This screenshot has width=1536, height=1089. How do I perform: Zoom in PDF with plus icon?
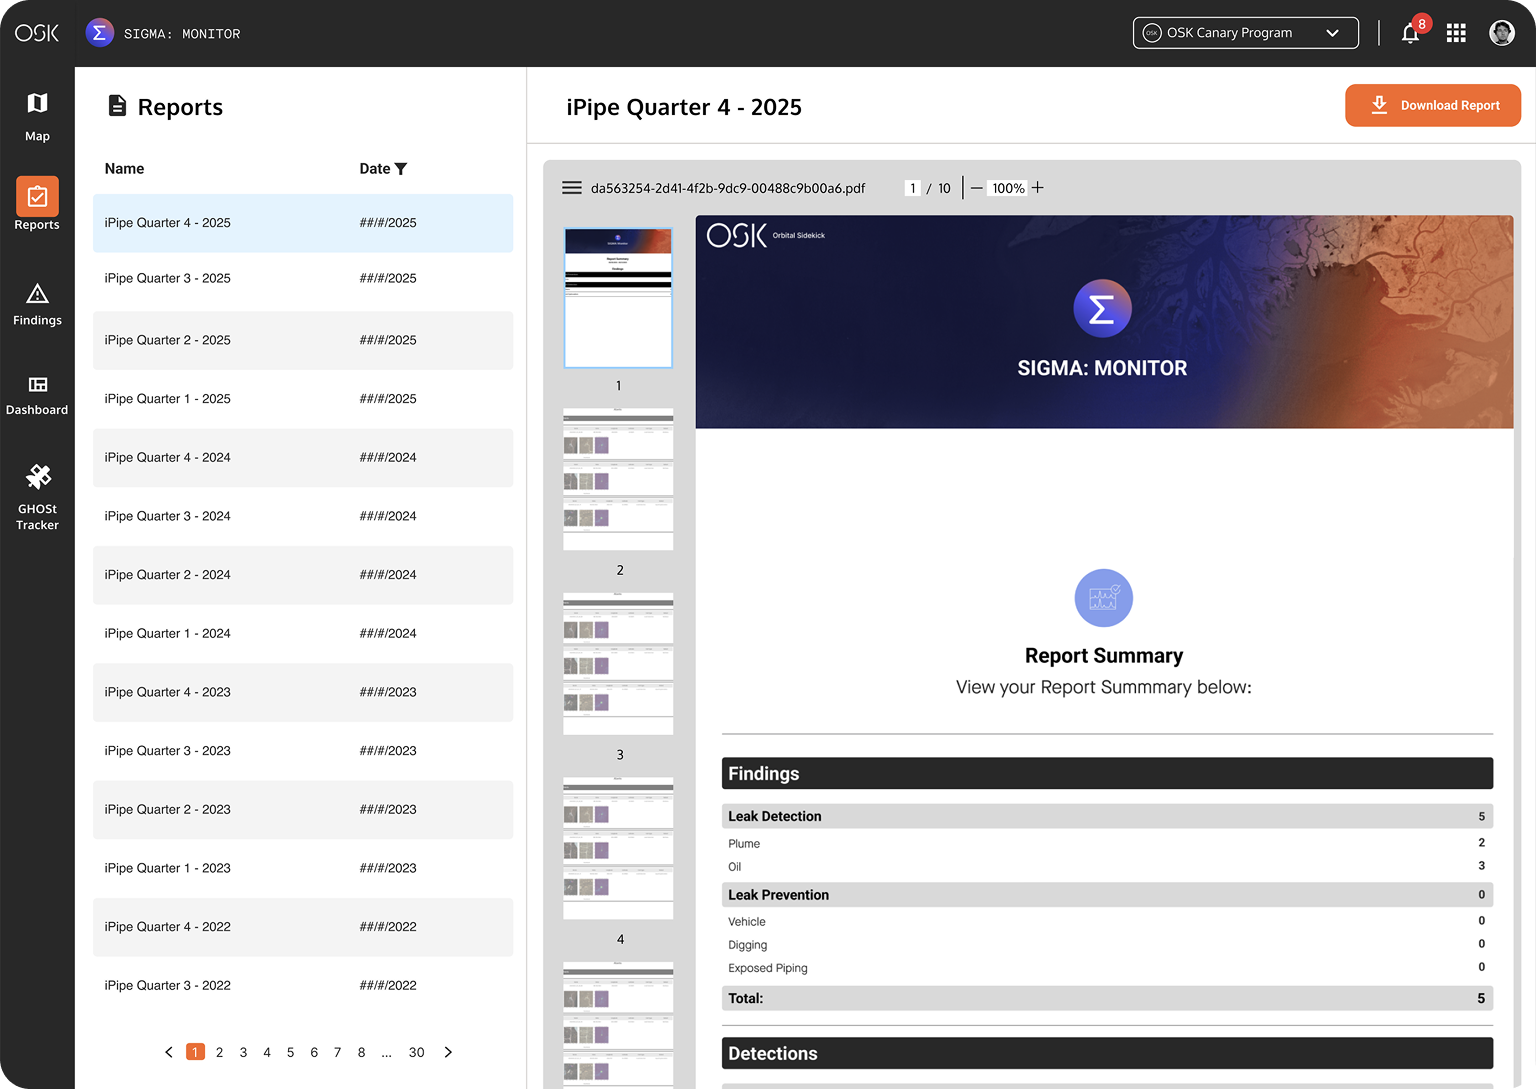(1038, 188)
